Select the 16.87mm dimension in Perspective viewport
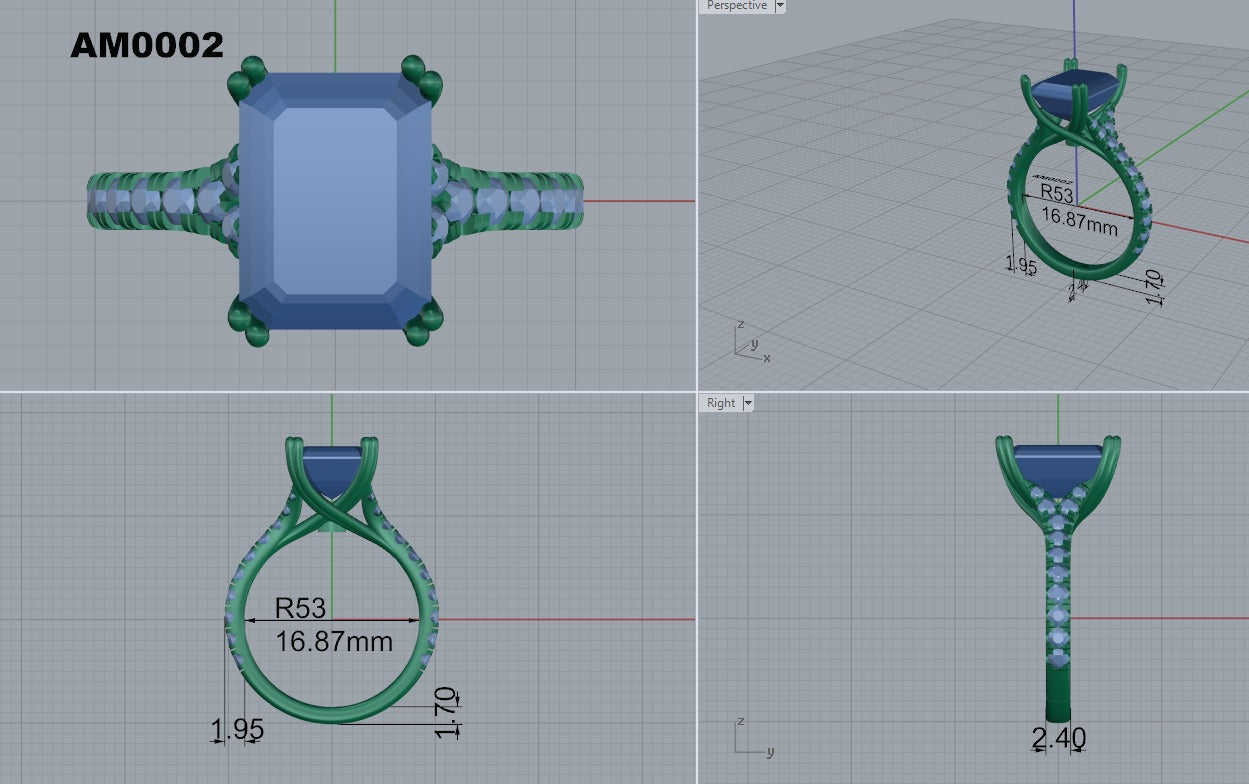 point(1079,220)
